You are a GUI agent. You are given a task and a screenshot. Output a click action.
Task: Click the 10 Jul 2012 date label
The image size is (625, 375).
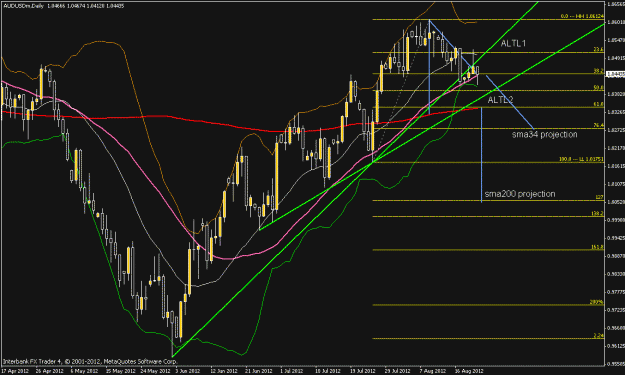(328, 371)
